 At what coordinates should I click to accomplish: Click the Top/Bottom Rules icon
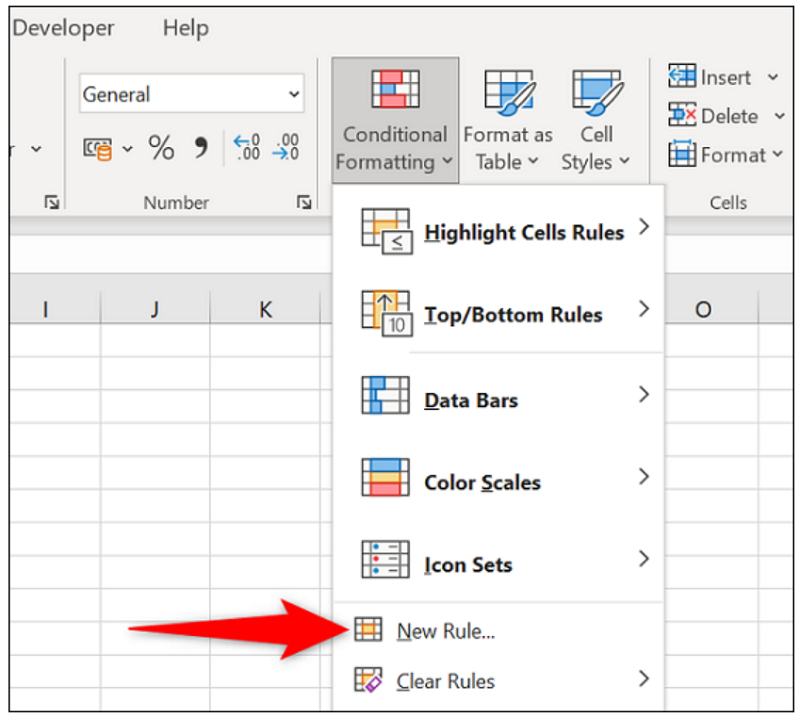(386, 313)
